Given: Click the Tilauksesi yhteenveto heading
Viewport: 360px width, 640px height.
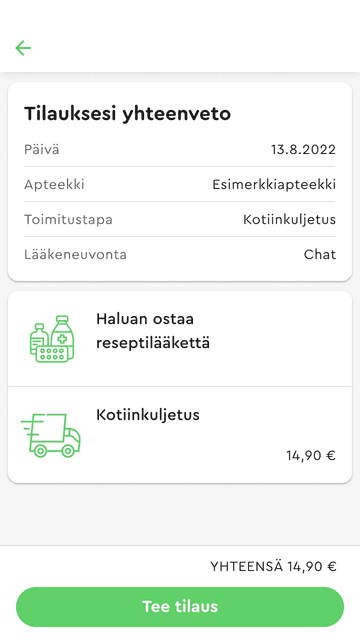Looking at the screenshot, I should [x=127, y=113].
